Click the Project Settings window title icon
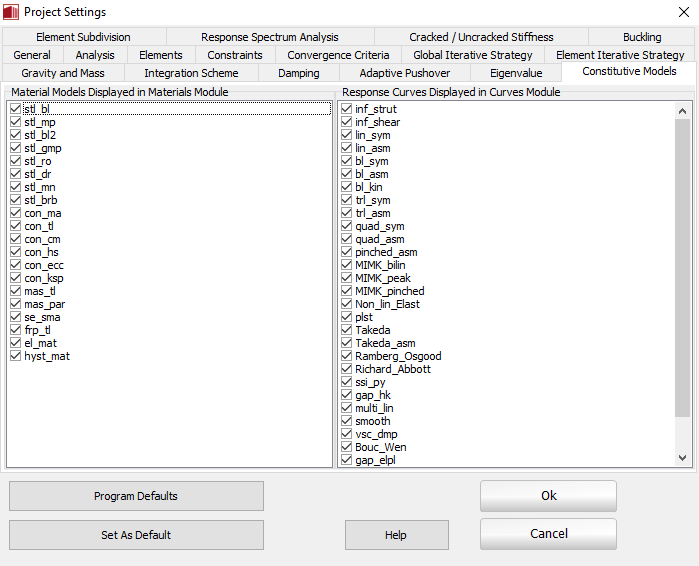The height and width of the screenshot is (566, 699). coord(11,12)
